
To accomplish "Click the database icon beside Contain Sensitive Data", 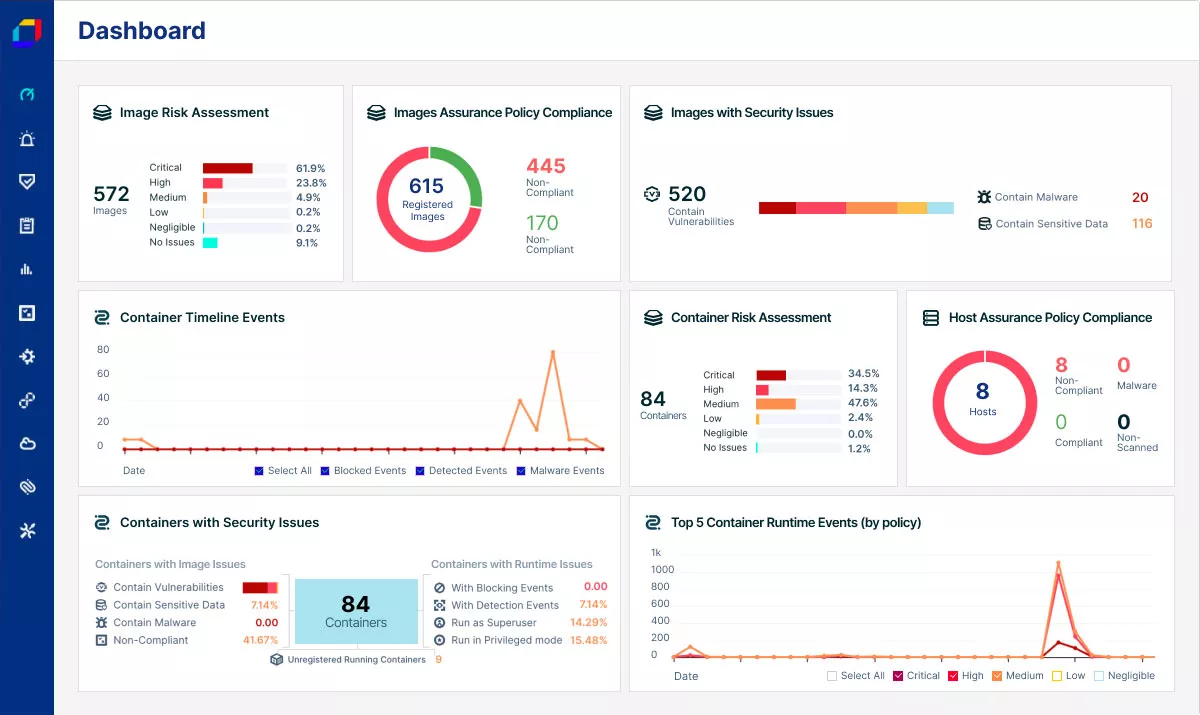I will tap(985, 224).
